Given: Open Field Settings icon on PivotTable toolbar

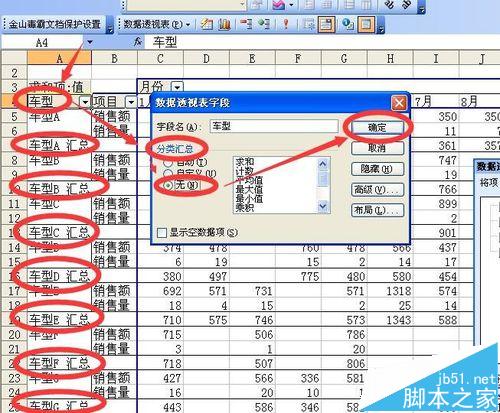Looking at the screenshot, I should (x=348, y=25).
